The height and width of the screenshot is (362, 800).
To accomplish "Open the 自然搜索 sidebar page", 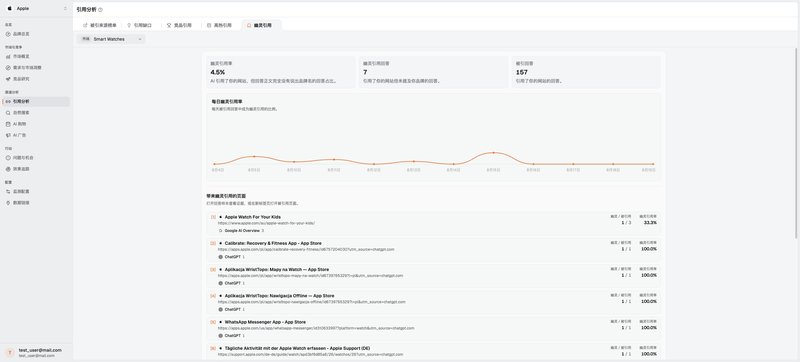I will click(x=35, y=113).
